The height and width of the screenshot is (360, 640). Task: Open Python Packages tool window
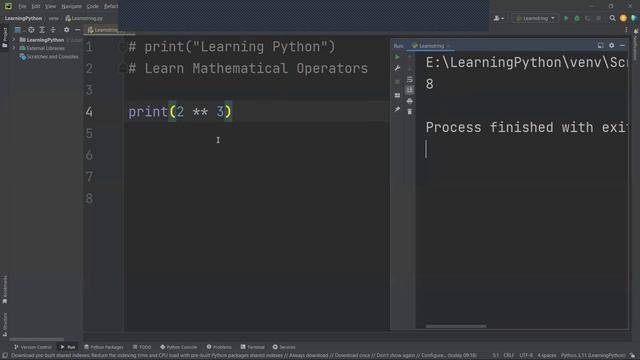(104, 347)
